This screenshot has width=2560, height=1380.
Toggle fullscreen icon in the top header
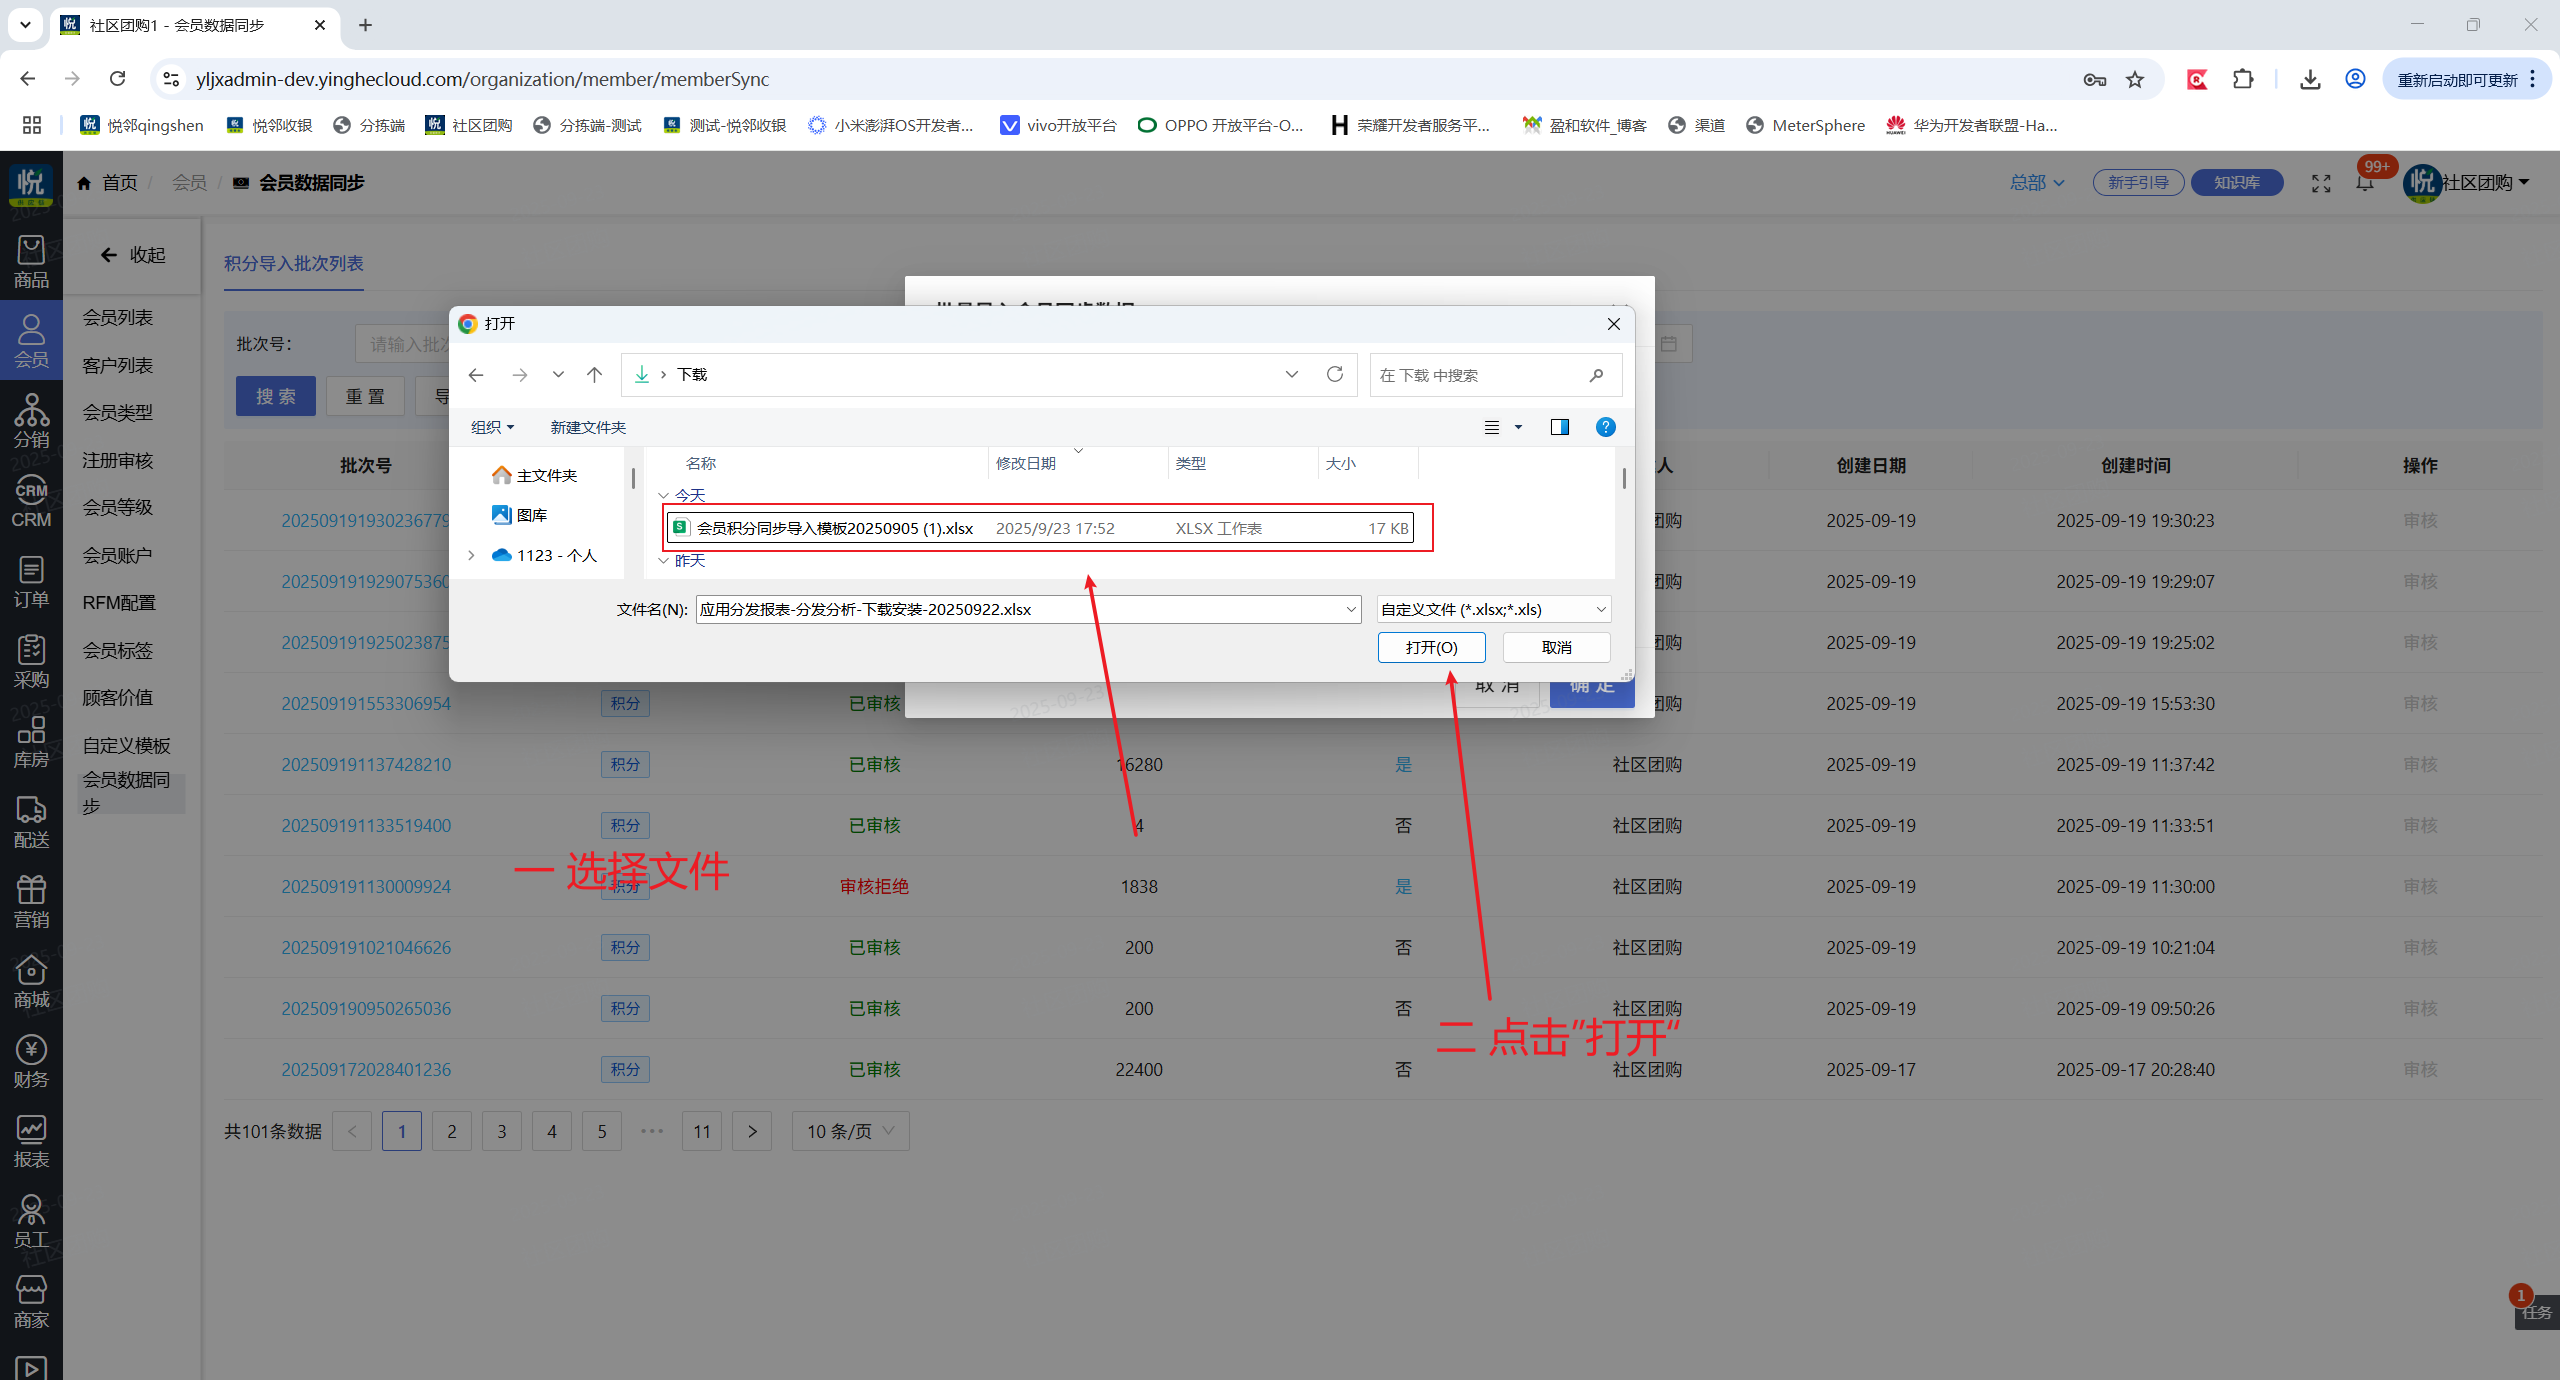[2321, 183]
